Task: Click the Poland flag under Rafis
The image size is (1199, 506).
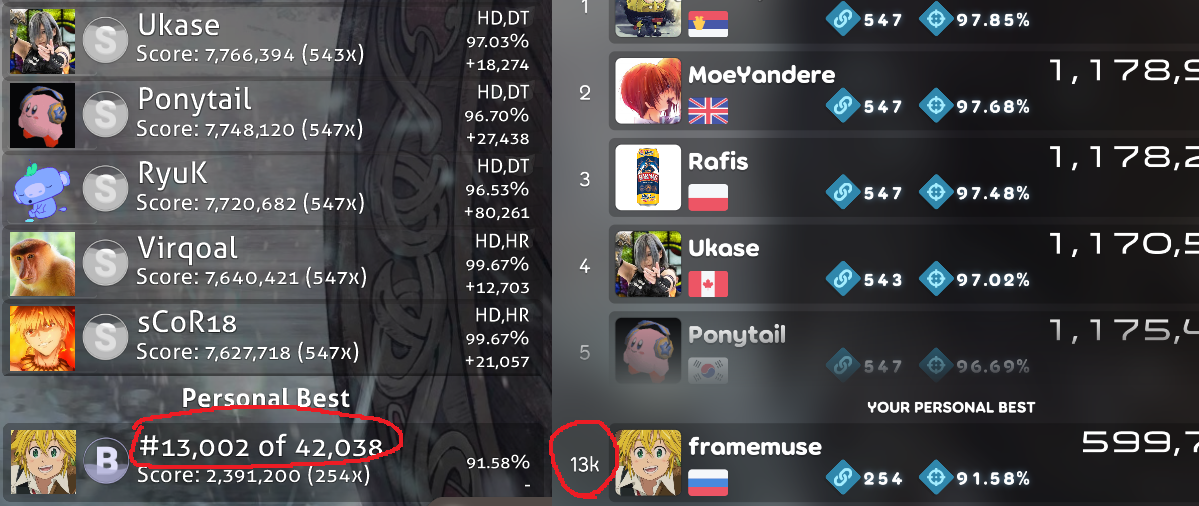Action: 708,197
